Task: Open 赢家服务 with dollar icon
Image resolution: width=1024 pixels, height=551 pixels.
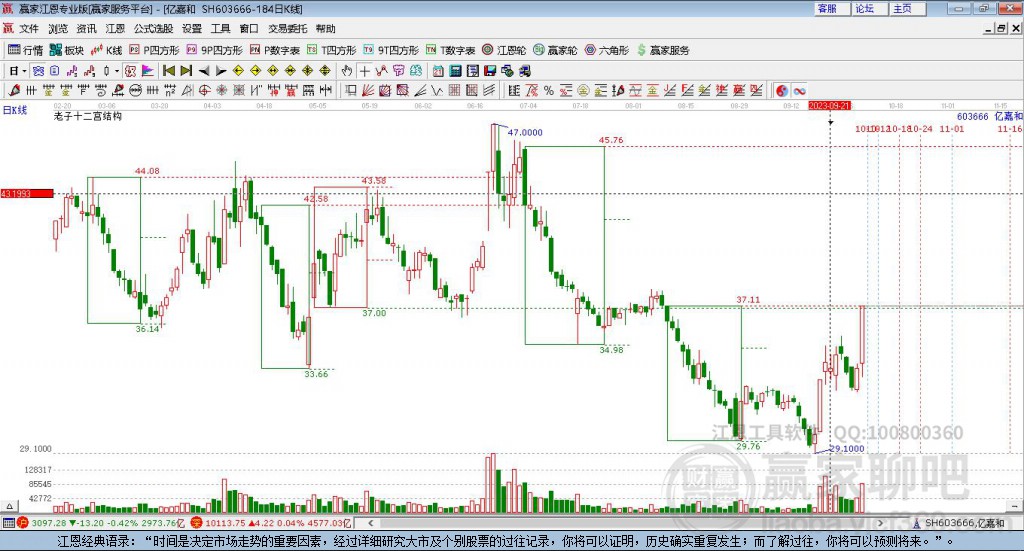Action: click(663, 50)
